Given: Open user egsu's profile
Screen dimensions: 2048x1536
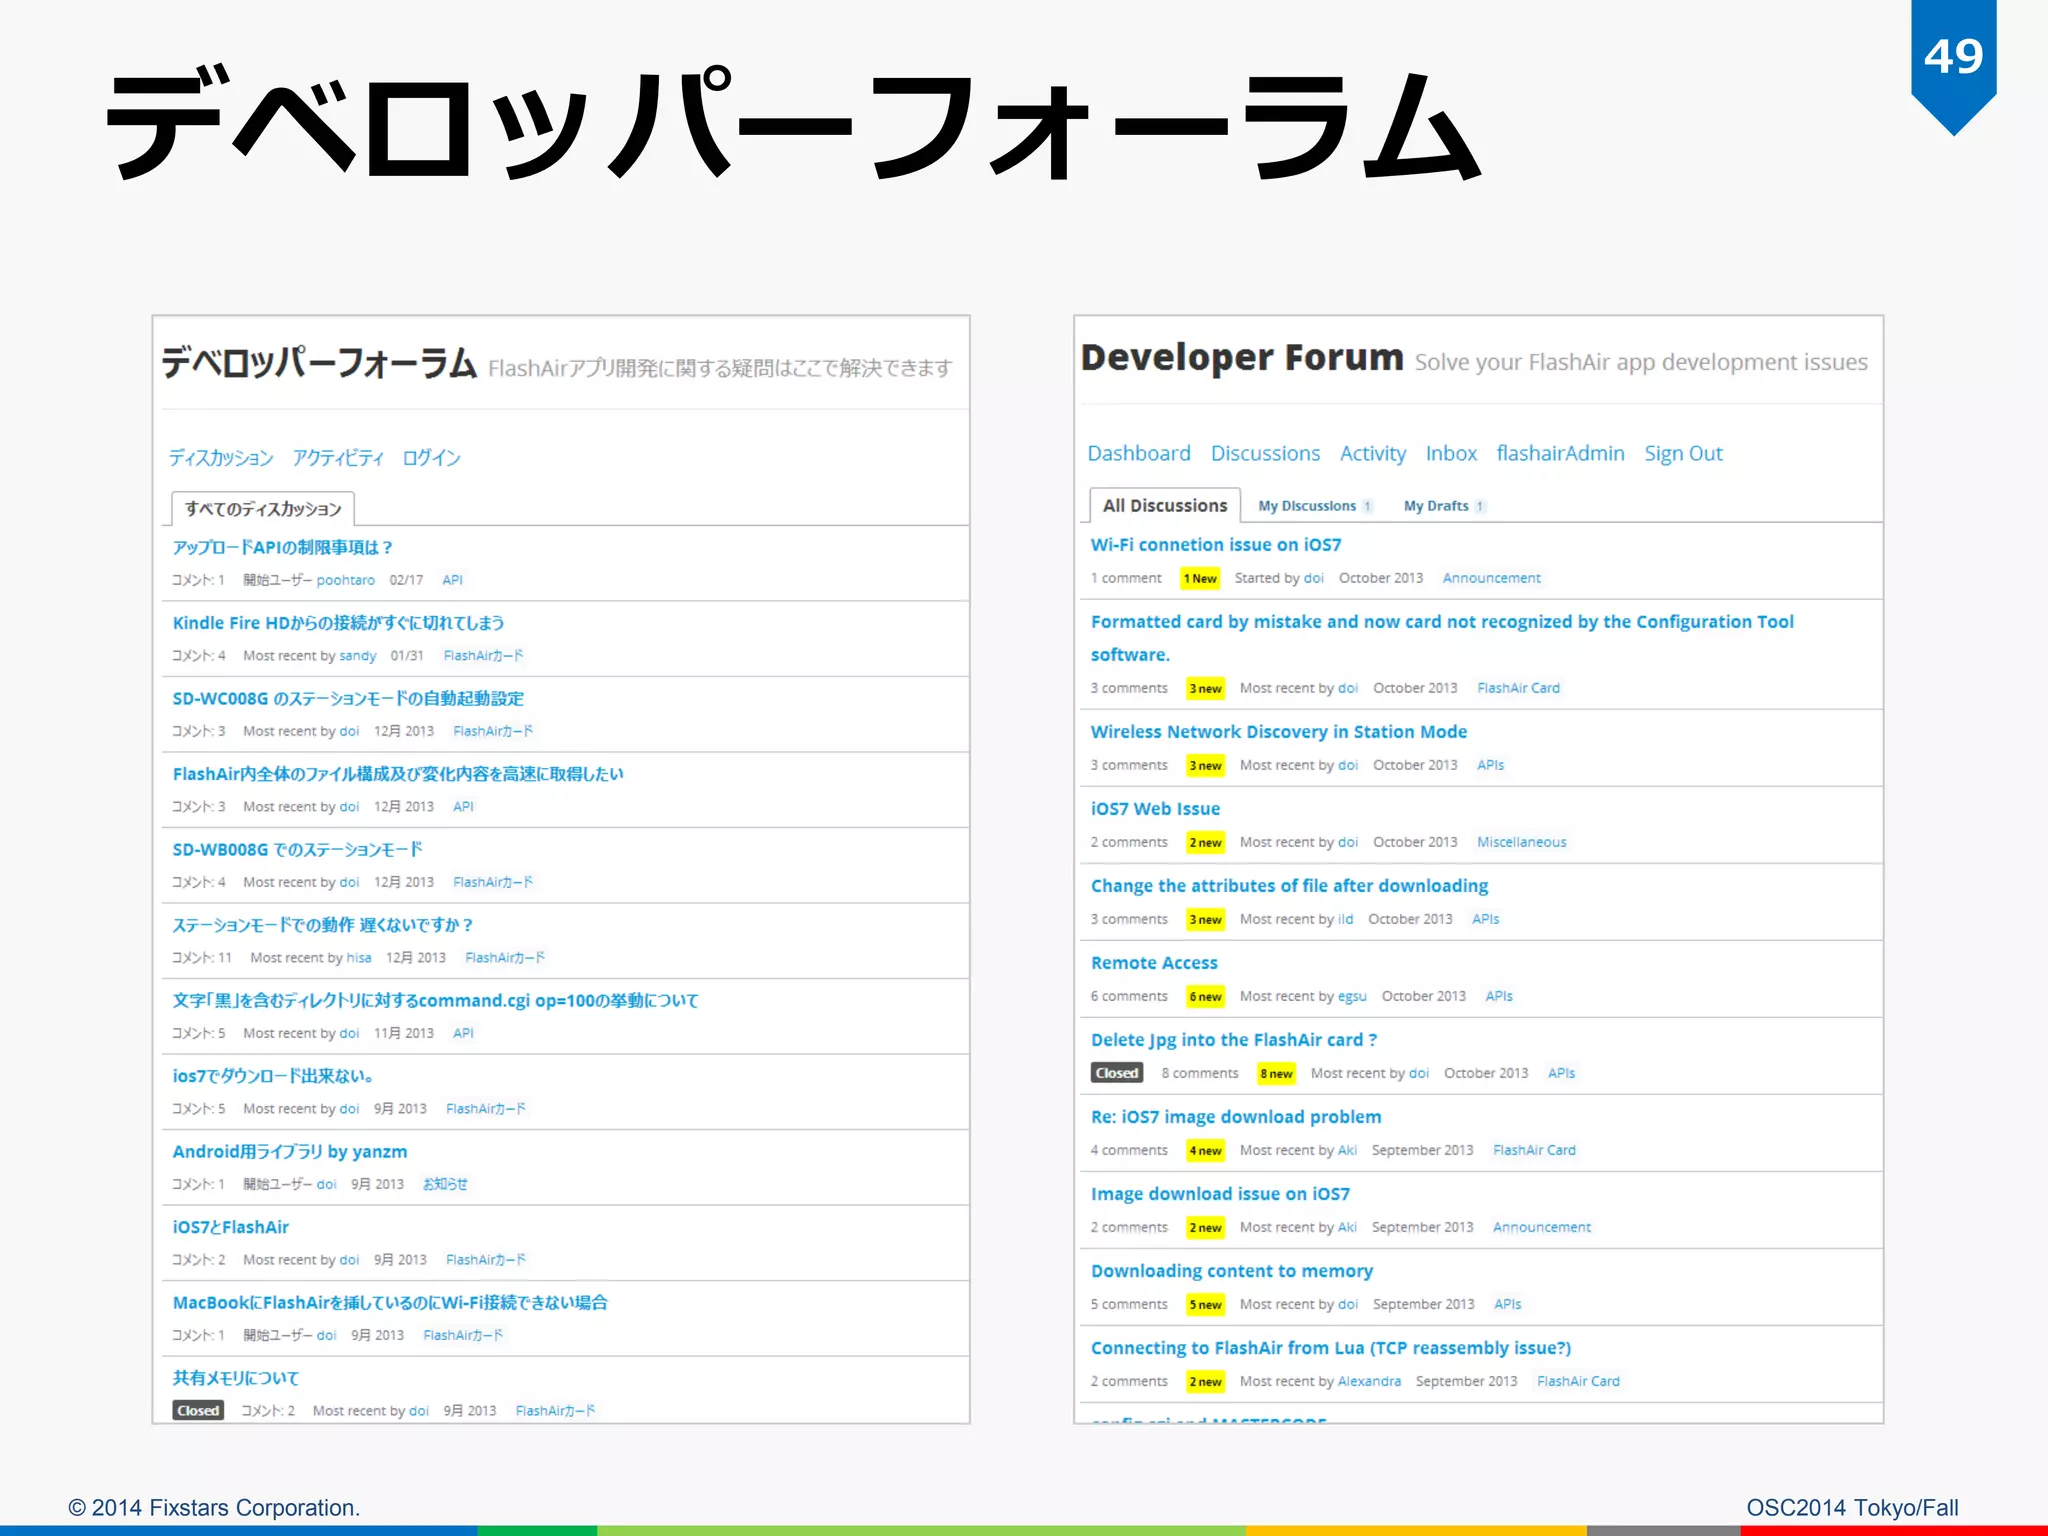Looking at the screenshot, I should (x=1352, y=996).
